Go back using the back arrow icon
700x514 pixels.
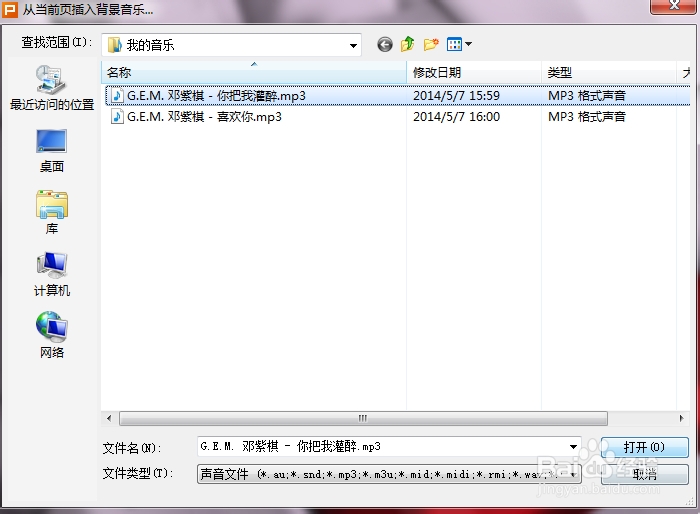pyautogui.click(x=385, y=44)
